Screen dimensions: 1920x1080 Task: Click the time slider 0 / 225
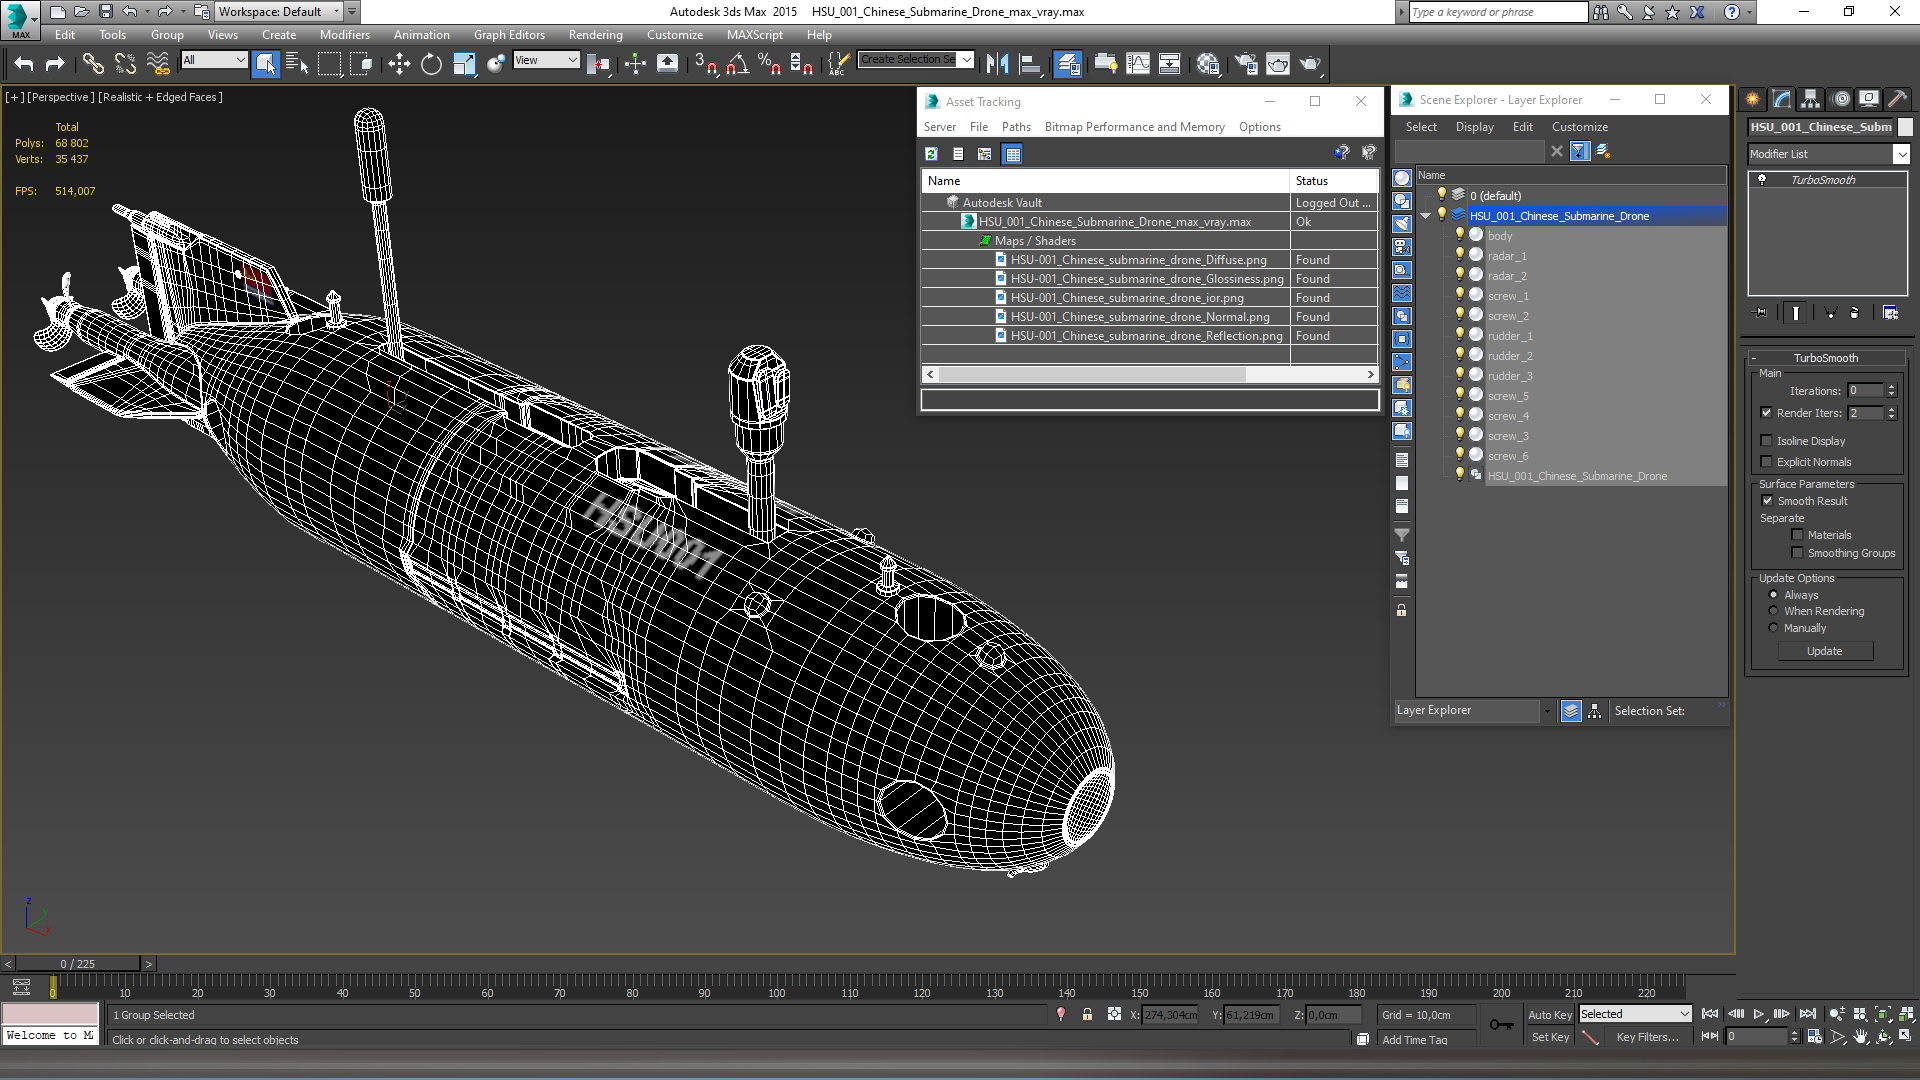78,964
